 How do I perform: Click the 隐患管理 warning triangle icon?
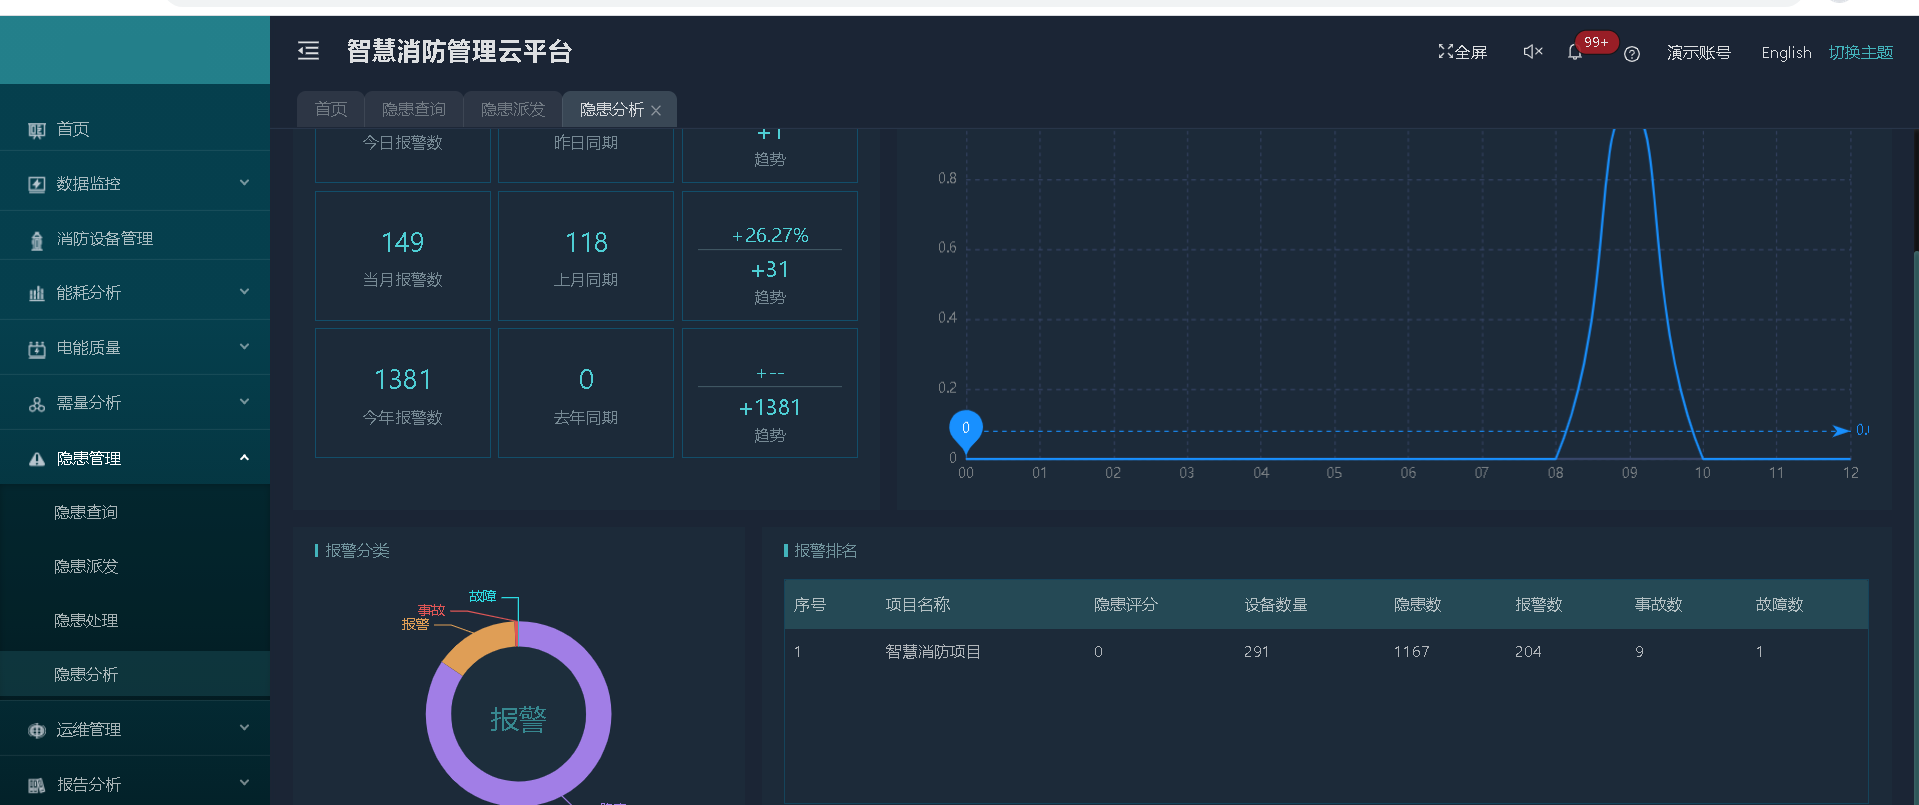click(37, 459)
